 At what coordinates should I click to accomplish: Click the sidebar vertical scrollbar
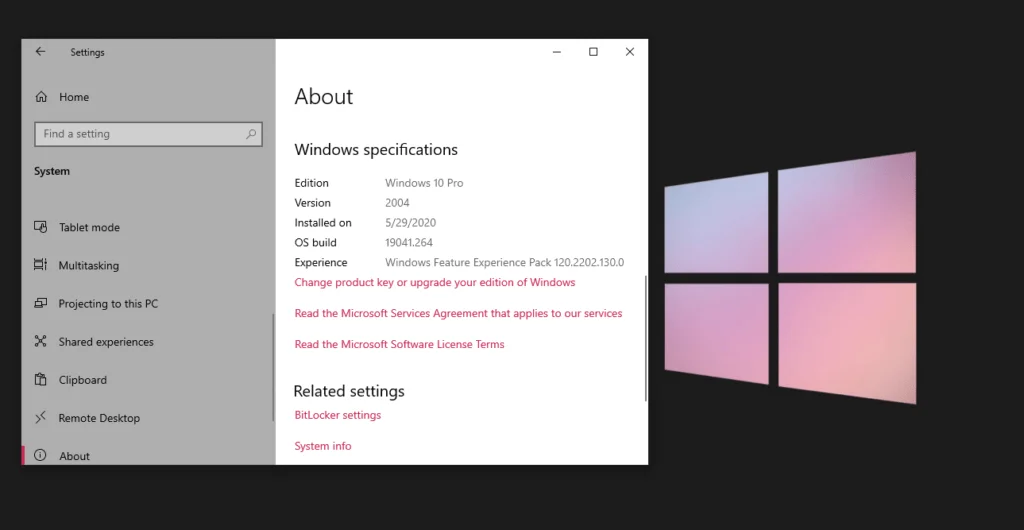(x=273, y=367)
